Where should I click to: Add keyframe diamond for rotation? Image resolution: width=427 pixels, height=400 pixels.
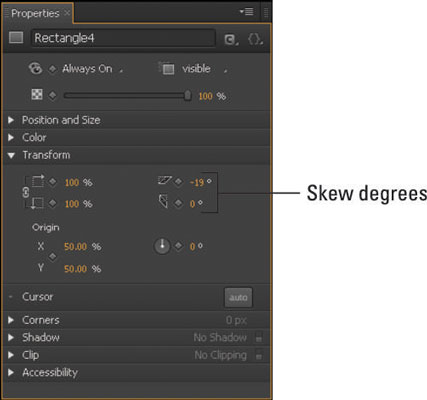(x=179, y=246)
